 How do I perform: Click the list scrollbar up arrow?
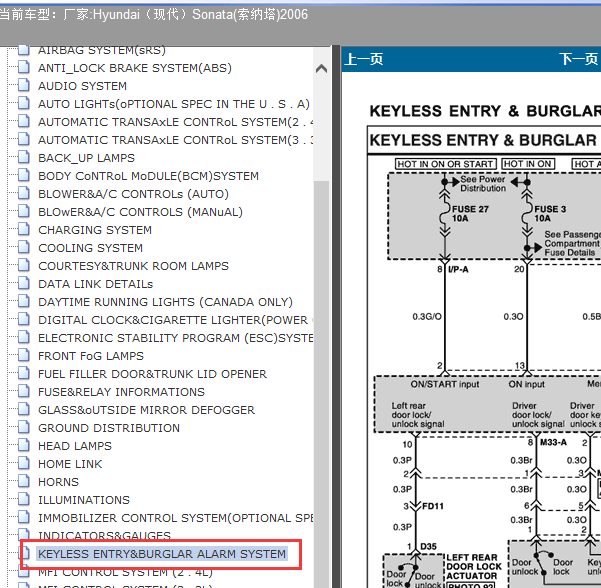click(x=321, y=69)
